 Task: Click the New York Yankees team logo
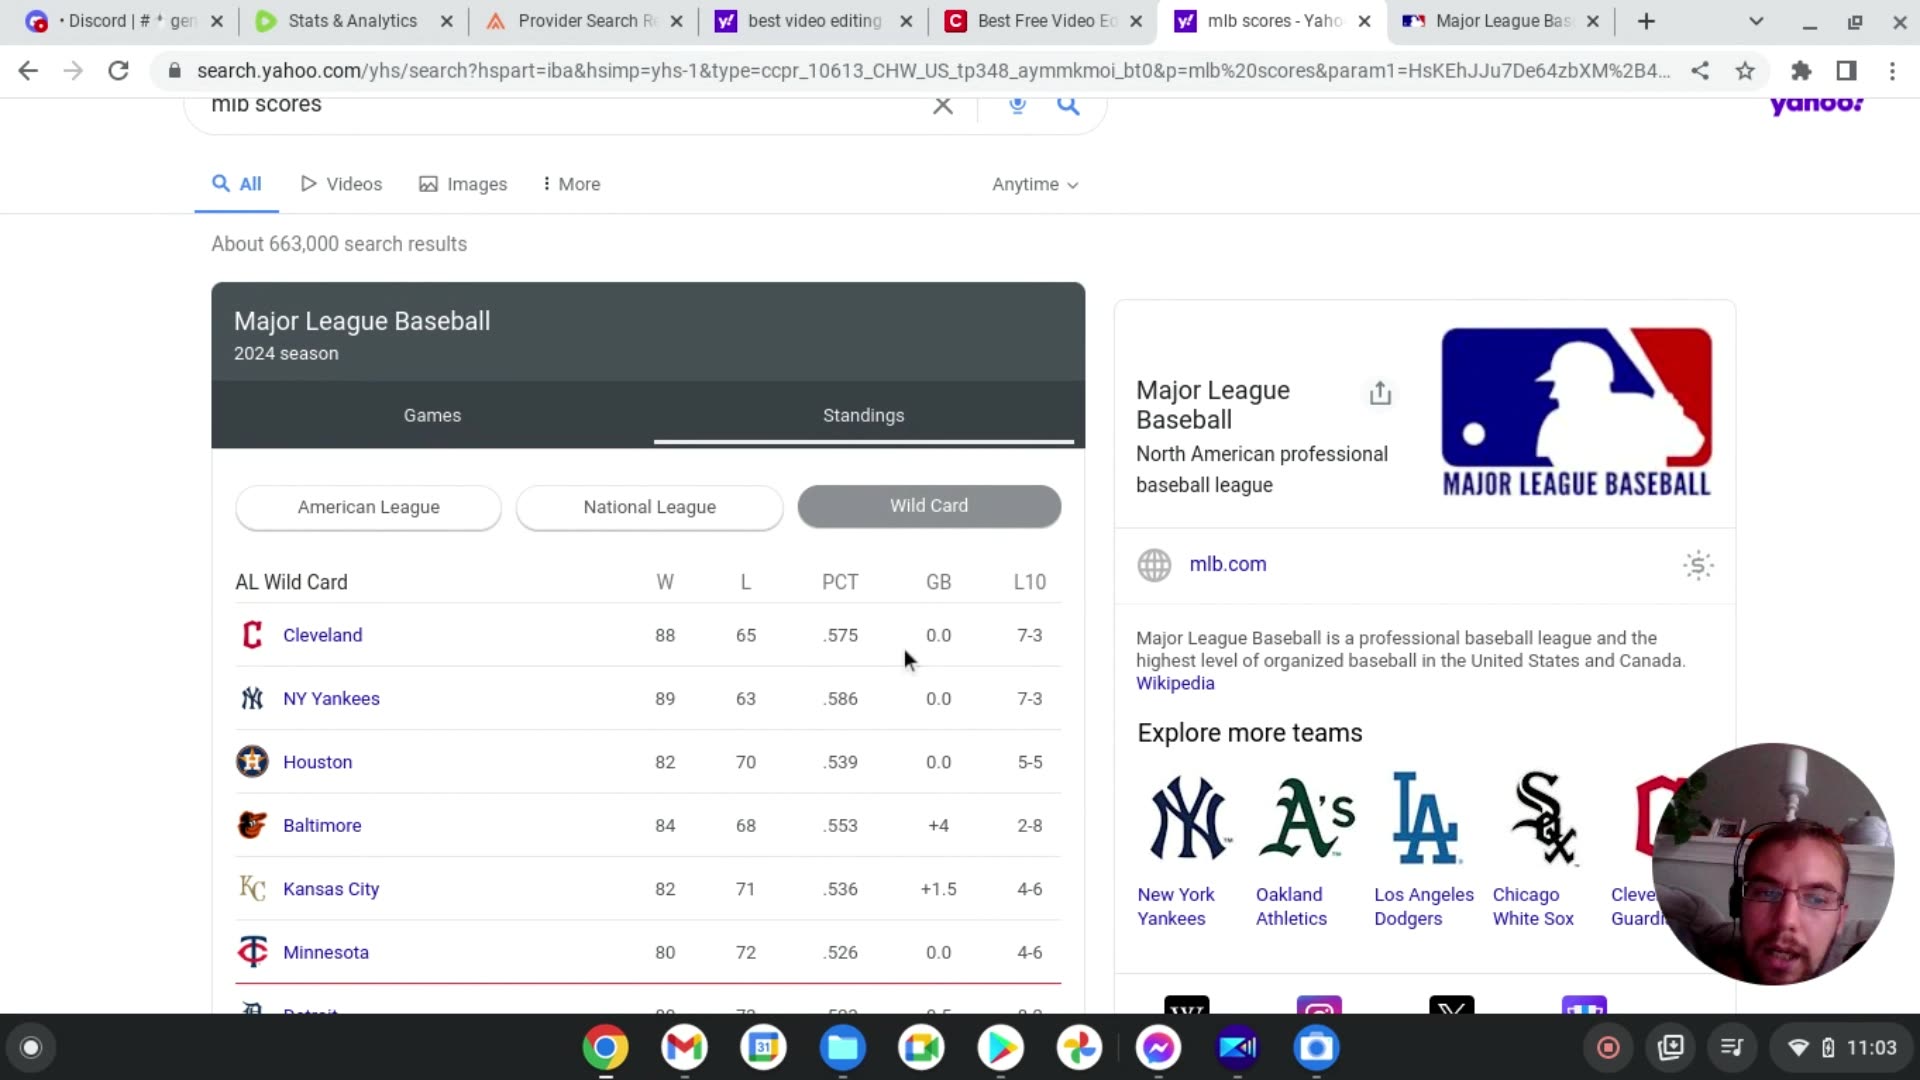(1188, 818)
